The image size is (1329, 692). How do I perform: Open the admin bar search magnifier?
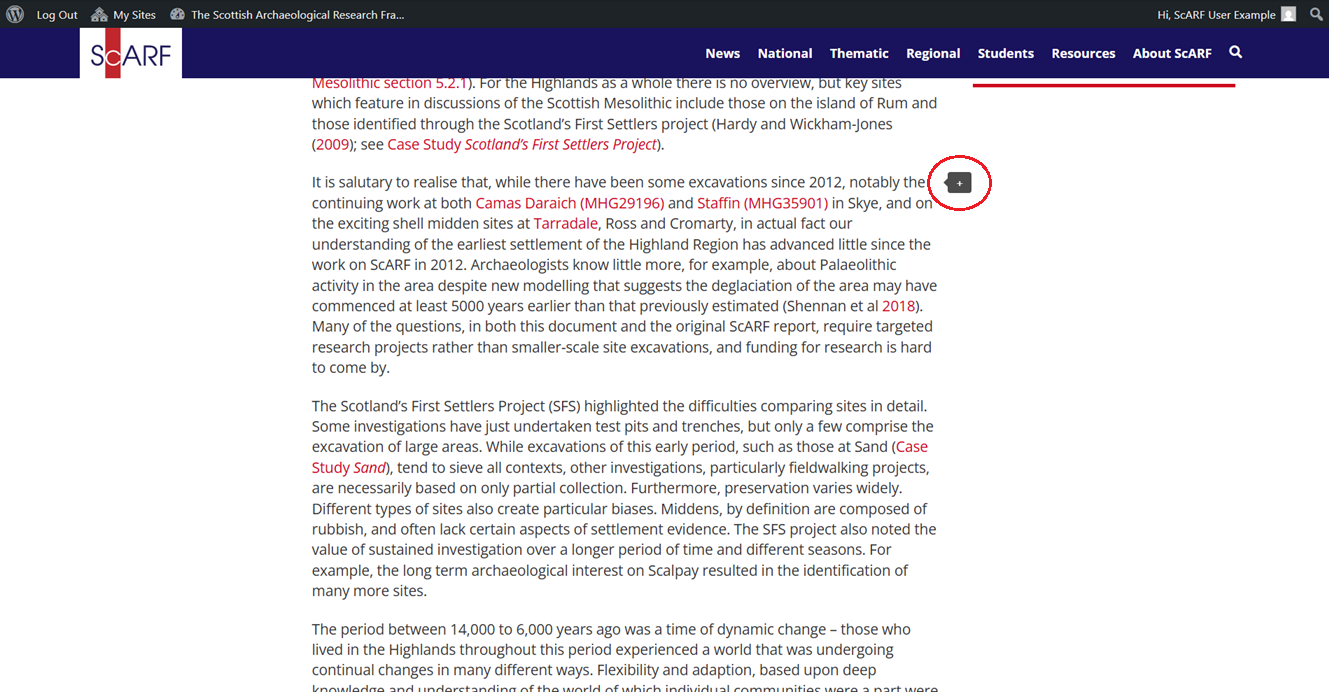(1317, 14)
